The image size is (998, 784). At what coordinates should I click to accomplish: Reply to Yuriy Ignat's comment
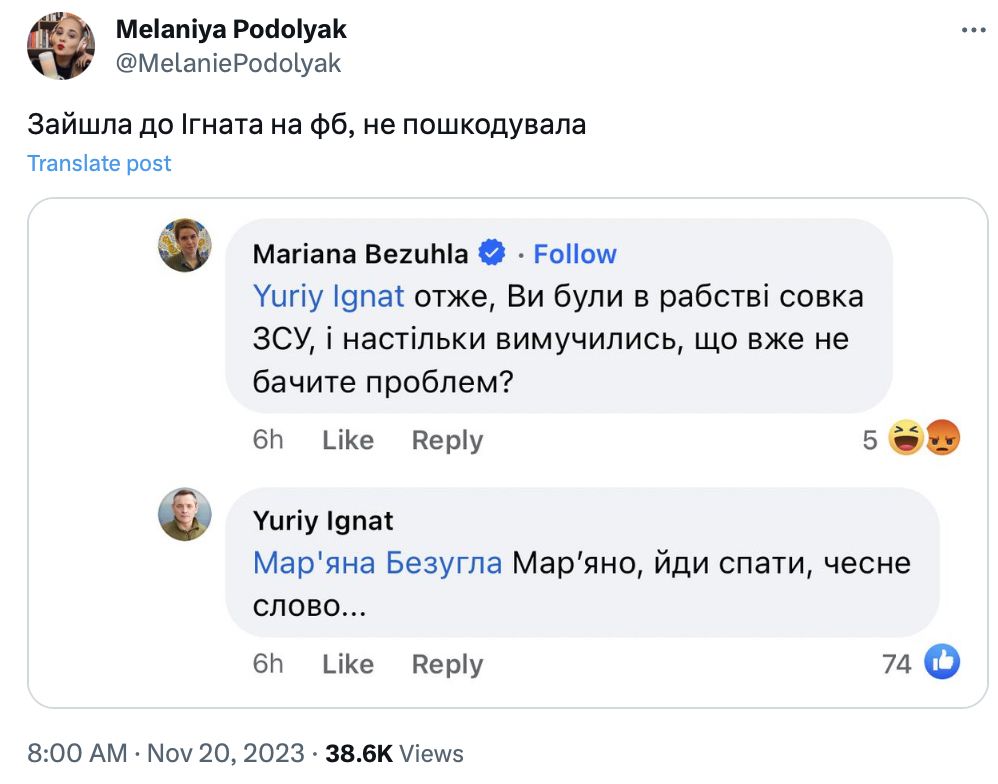(447, 664)
